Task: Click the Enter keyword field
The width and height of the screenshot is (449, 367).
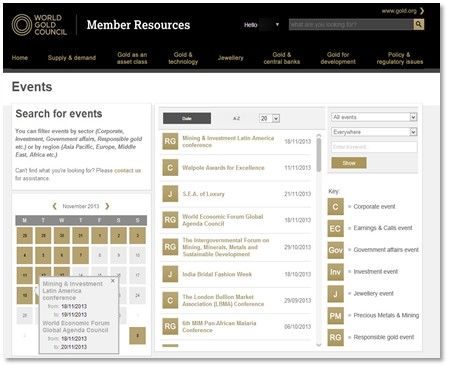Action: pyautogui.click(x=374, y=147)
